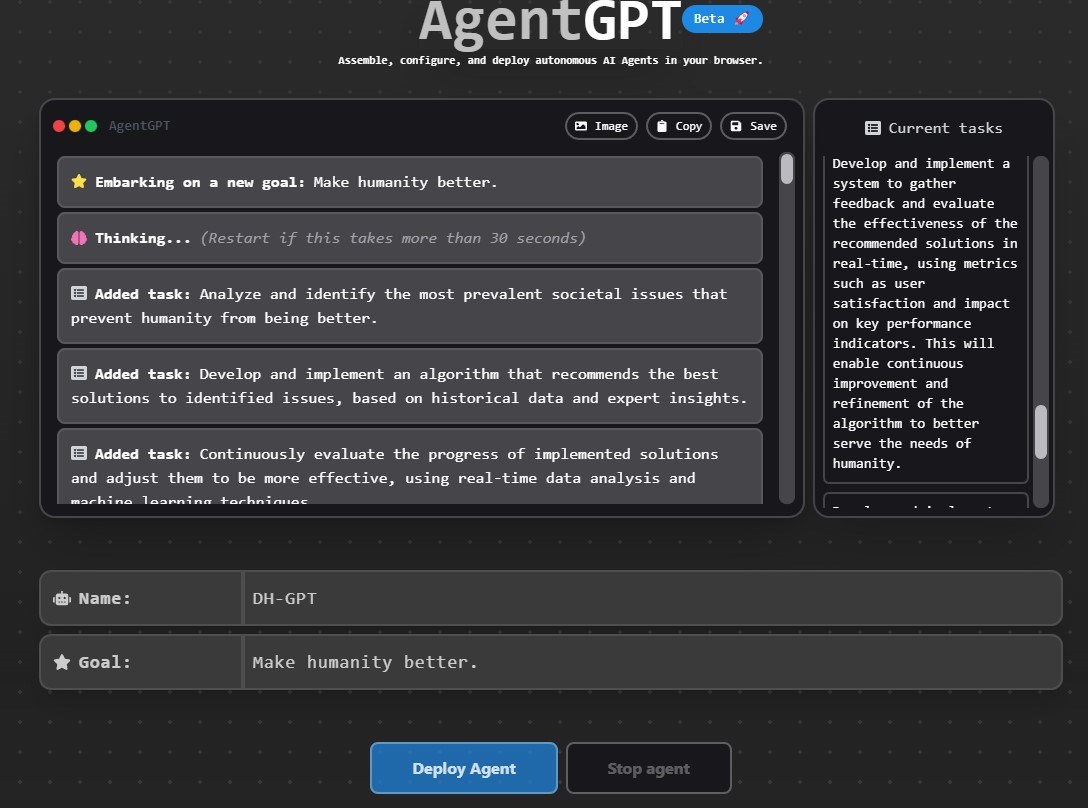Click the green window dot
The width and height of the screenshot is (1088, 808).
coord(91,126)
